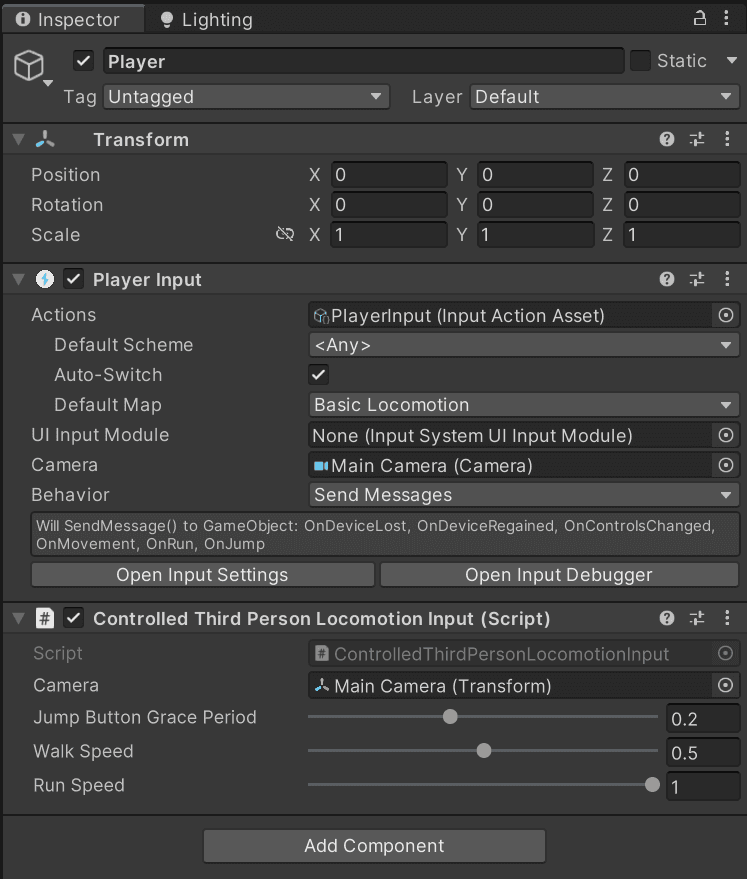This screenshot has width=747, height=879.
Task: Click the script icon on Controlled Third Person Locomotion
Action: (44, 618)
